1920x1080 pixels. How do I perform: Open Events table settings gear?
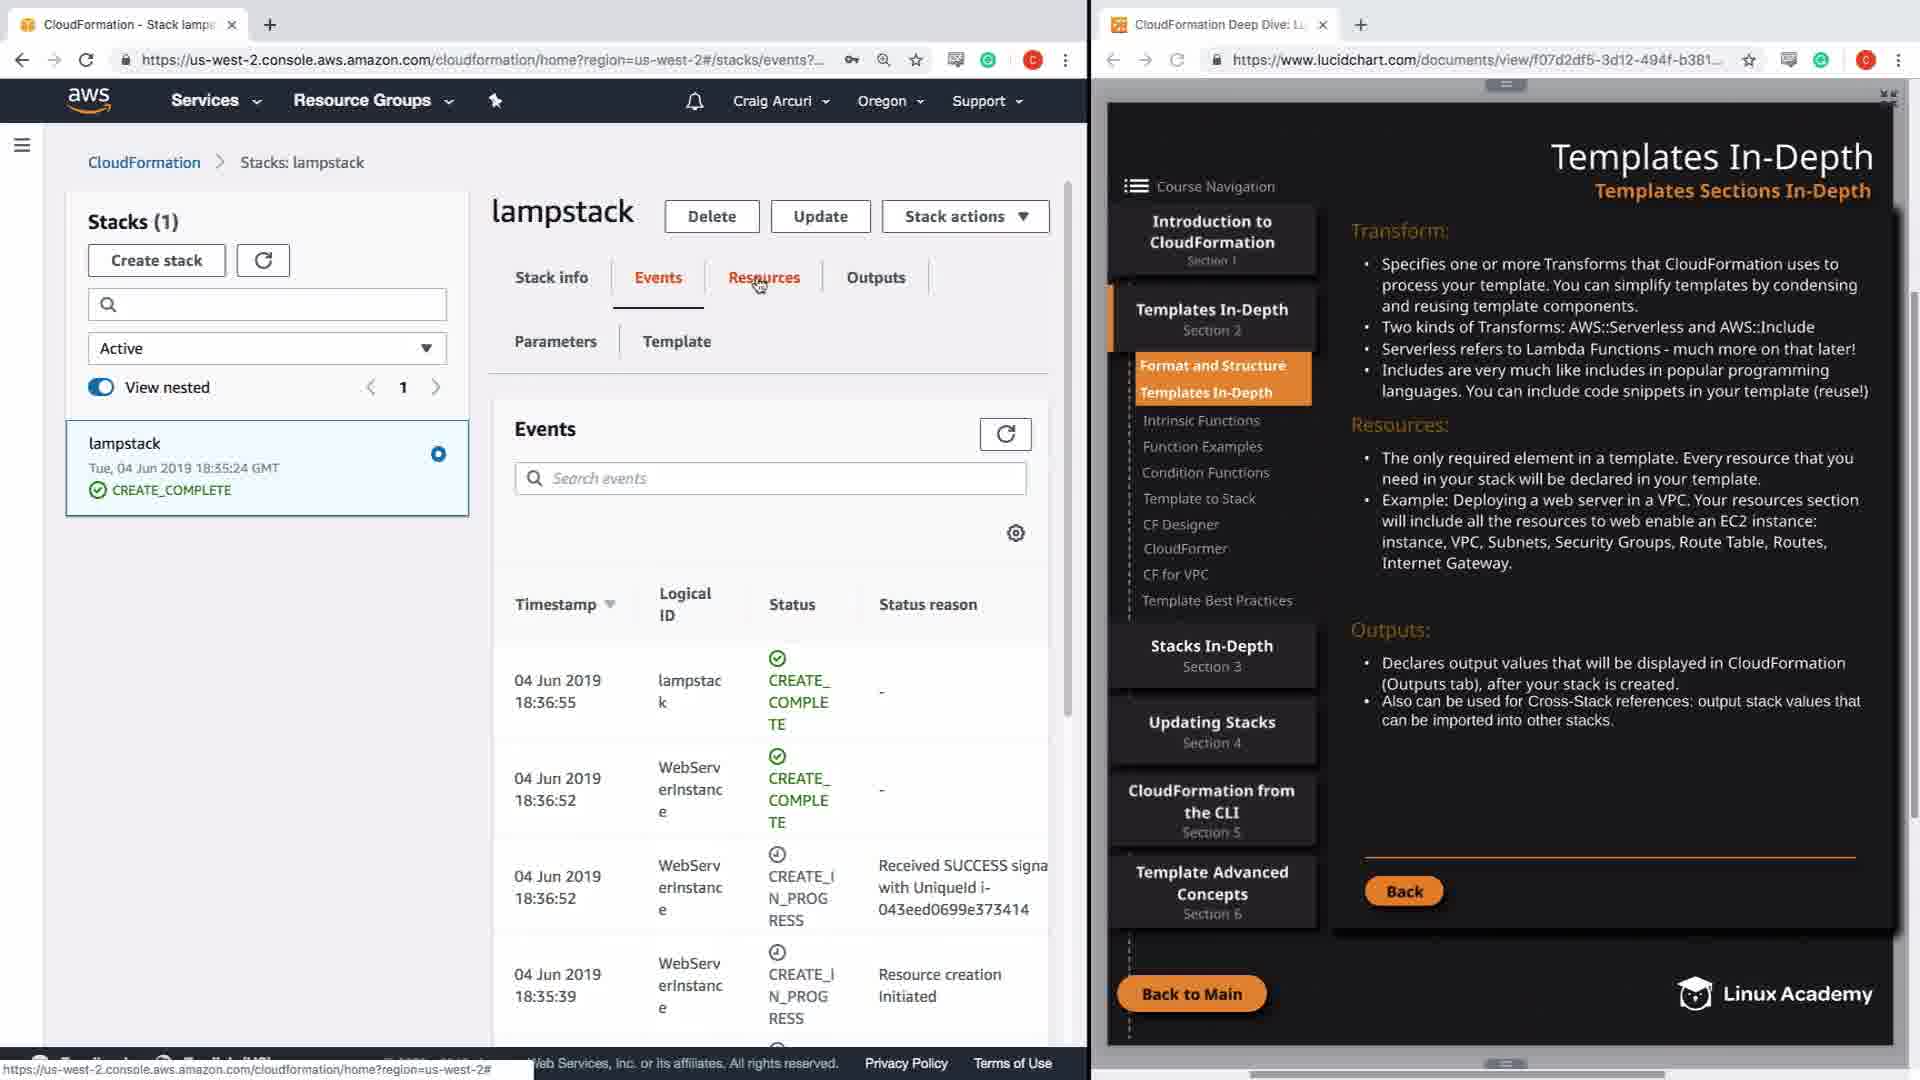click(1015, 533)
